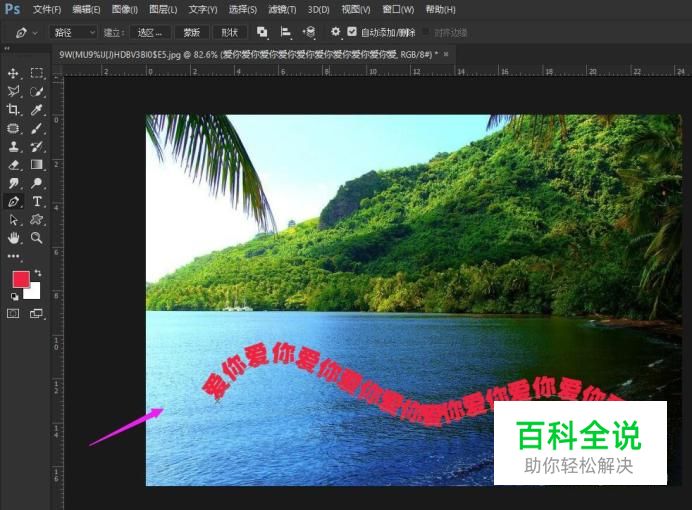Open the 图像(I) menu
Viewport: 692px width, 510px height.
pyautogui.click(x=125, y=9)
